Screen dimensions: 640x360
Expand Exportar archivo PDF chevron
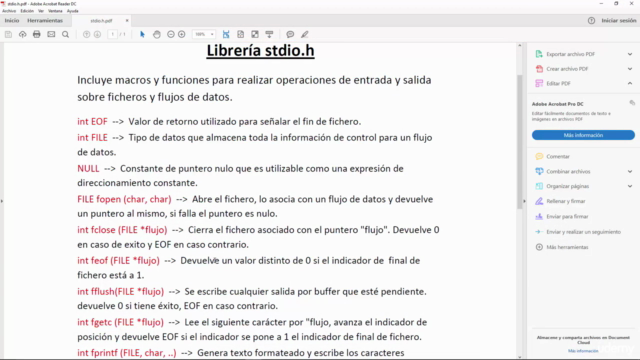pyautogui.click(x=630, y=54)
